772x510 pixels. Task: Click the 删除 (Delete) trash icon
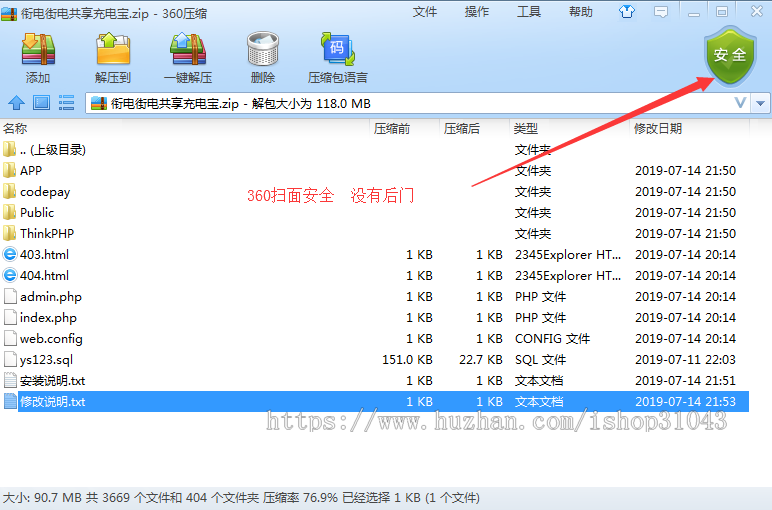click(x=263, y=49)
